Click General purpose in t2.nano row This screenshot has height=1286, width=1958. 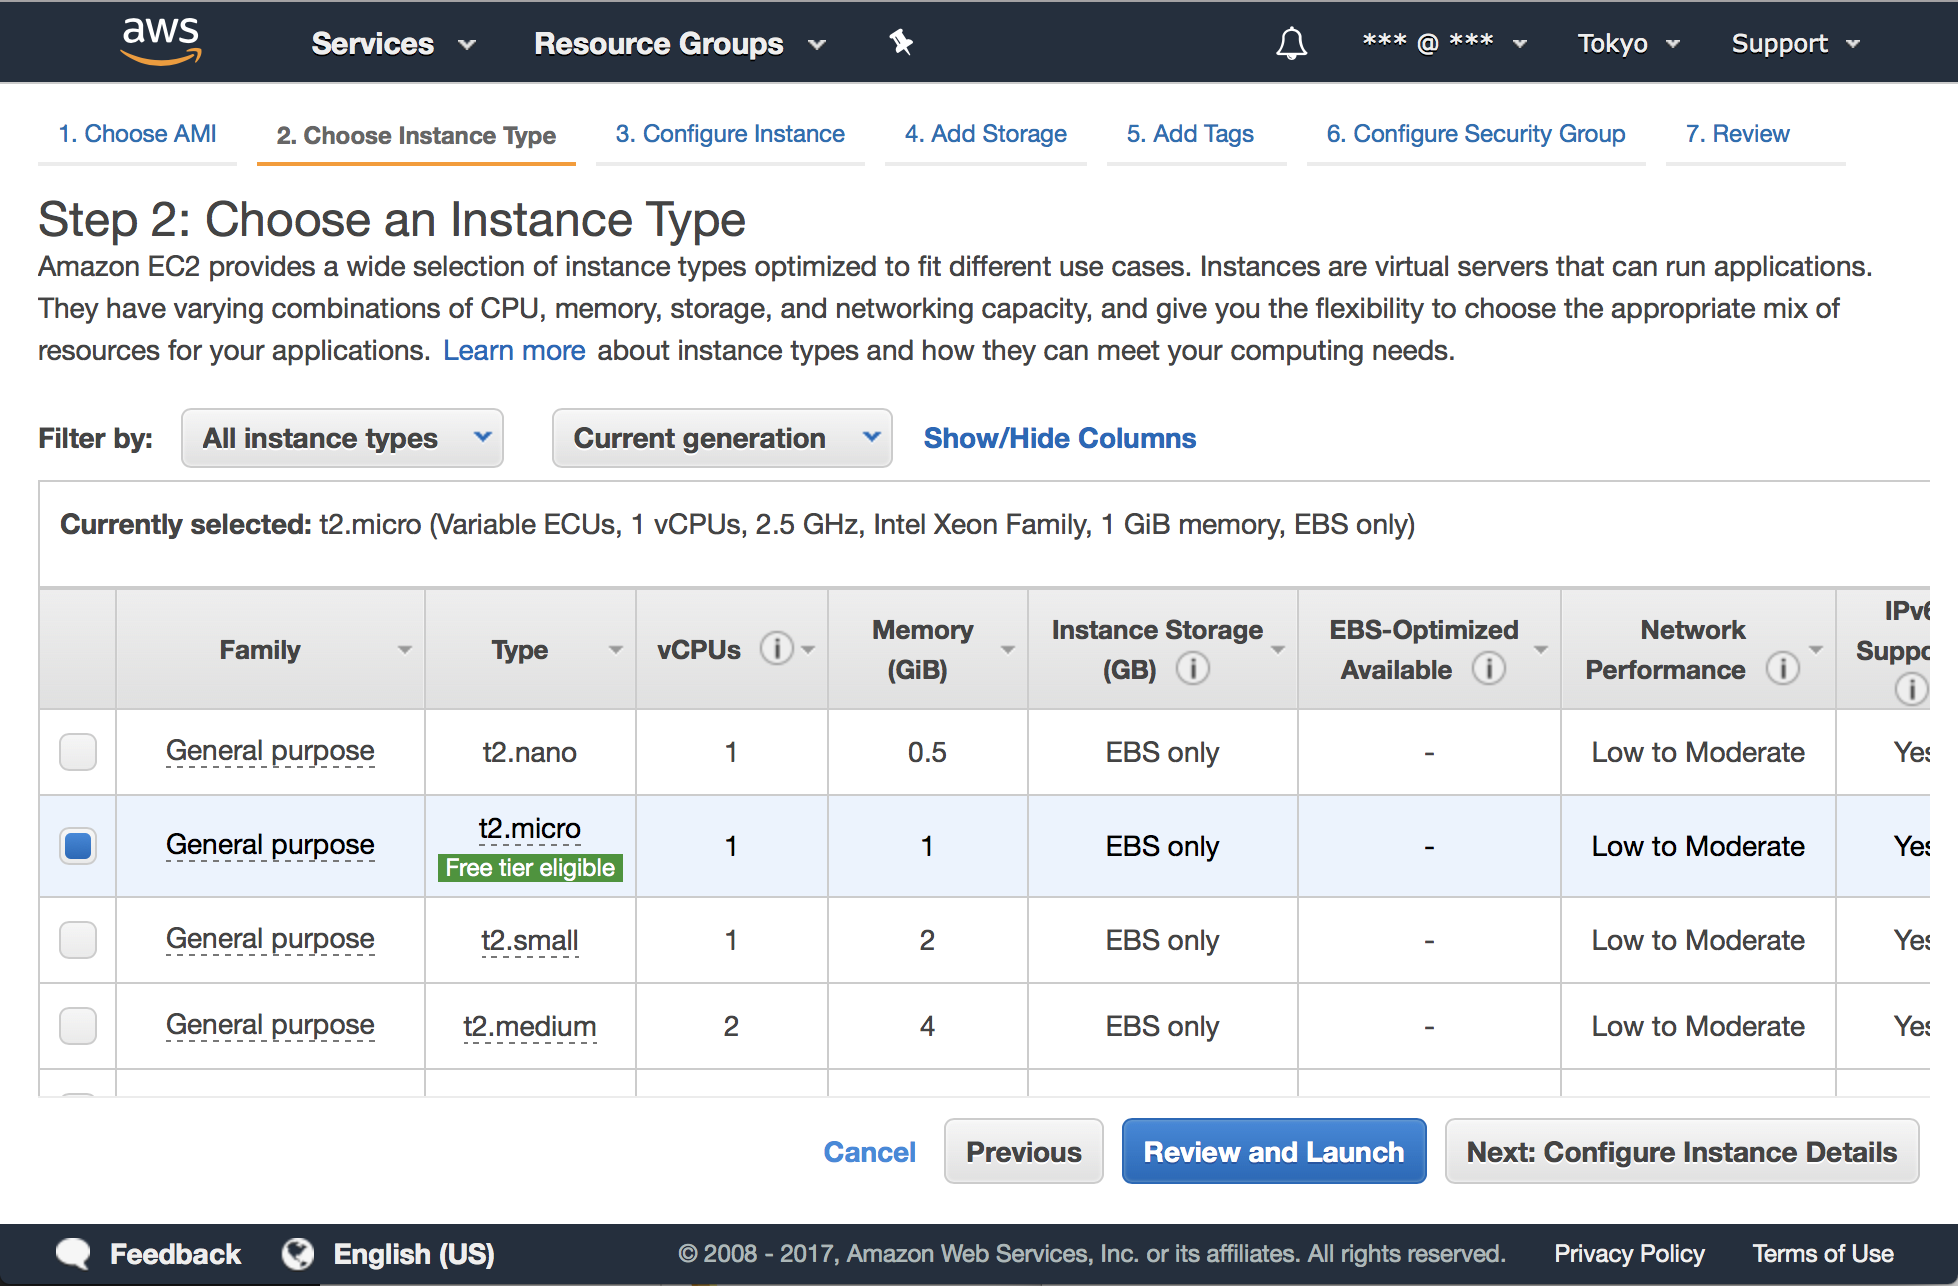point(270,751)
